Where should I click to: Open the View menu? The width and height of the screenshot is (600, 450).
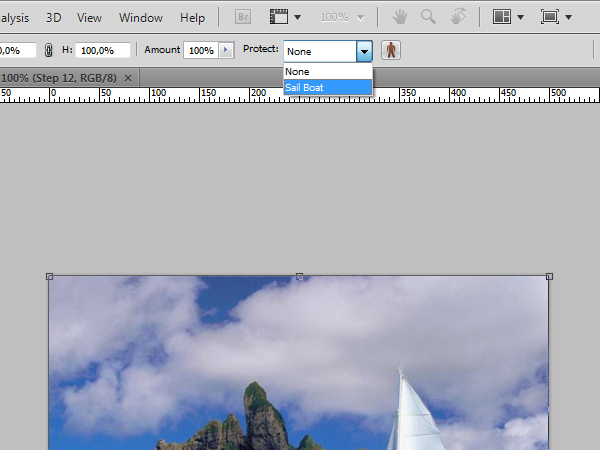click(89, 18)
